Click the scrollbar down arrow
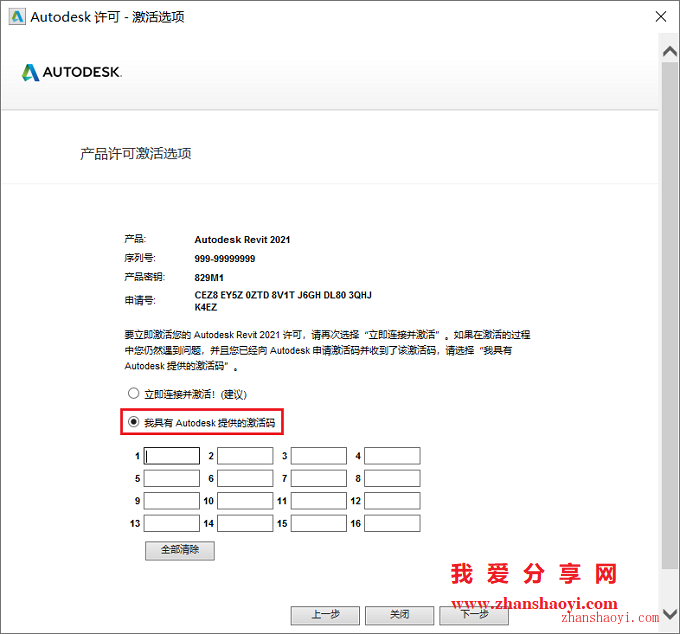 click(x=670, y=614)
